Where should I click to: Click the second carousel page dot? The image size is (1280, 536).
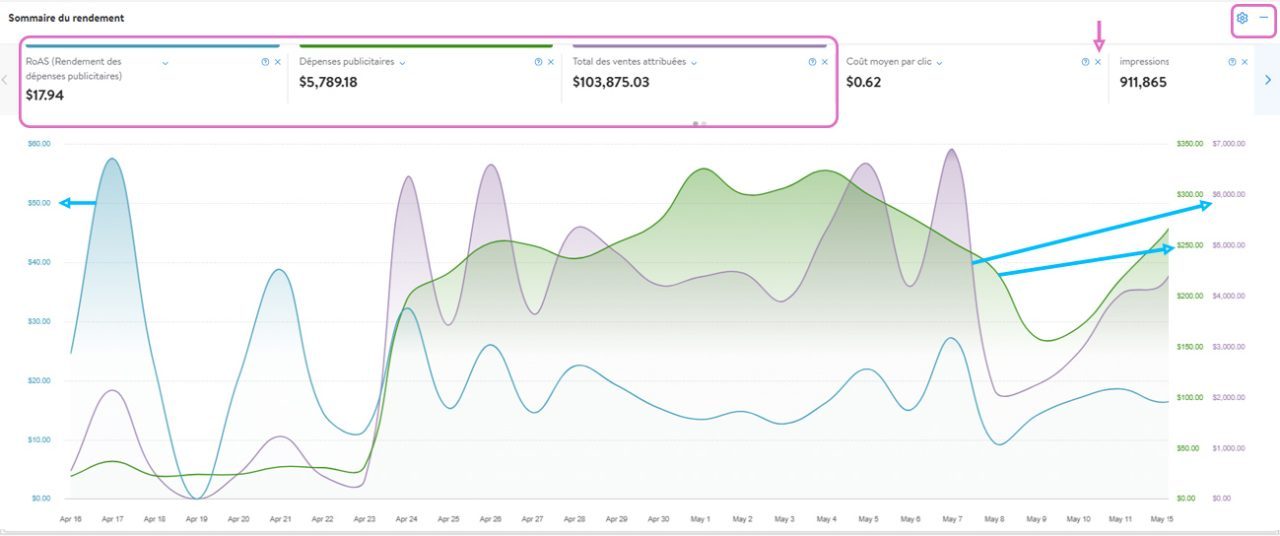(x=704, y=124)
